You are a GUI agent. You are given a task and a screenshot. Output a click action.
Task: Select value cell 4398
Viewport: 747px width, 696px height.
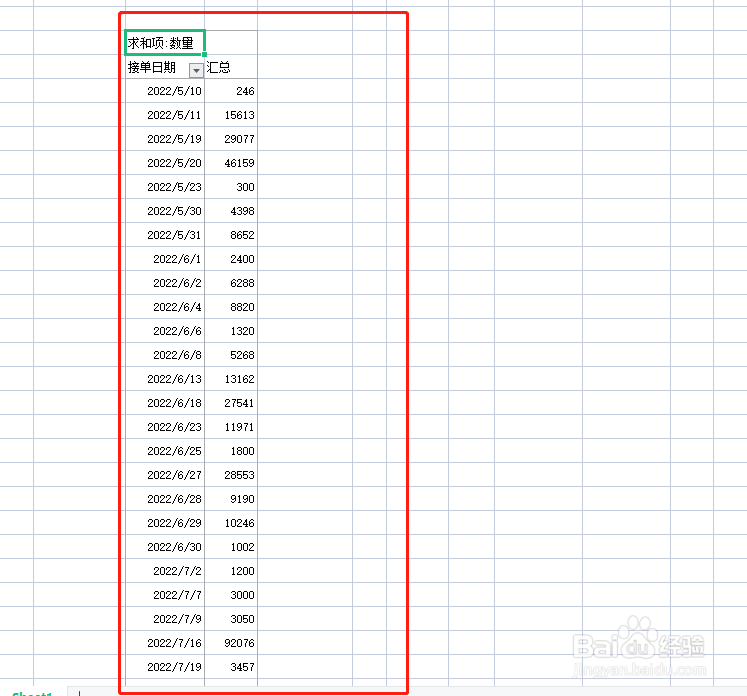(231, 211)
